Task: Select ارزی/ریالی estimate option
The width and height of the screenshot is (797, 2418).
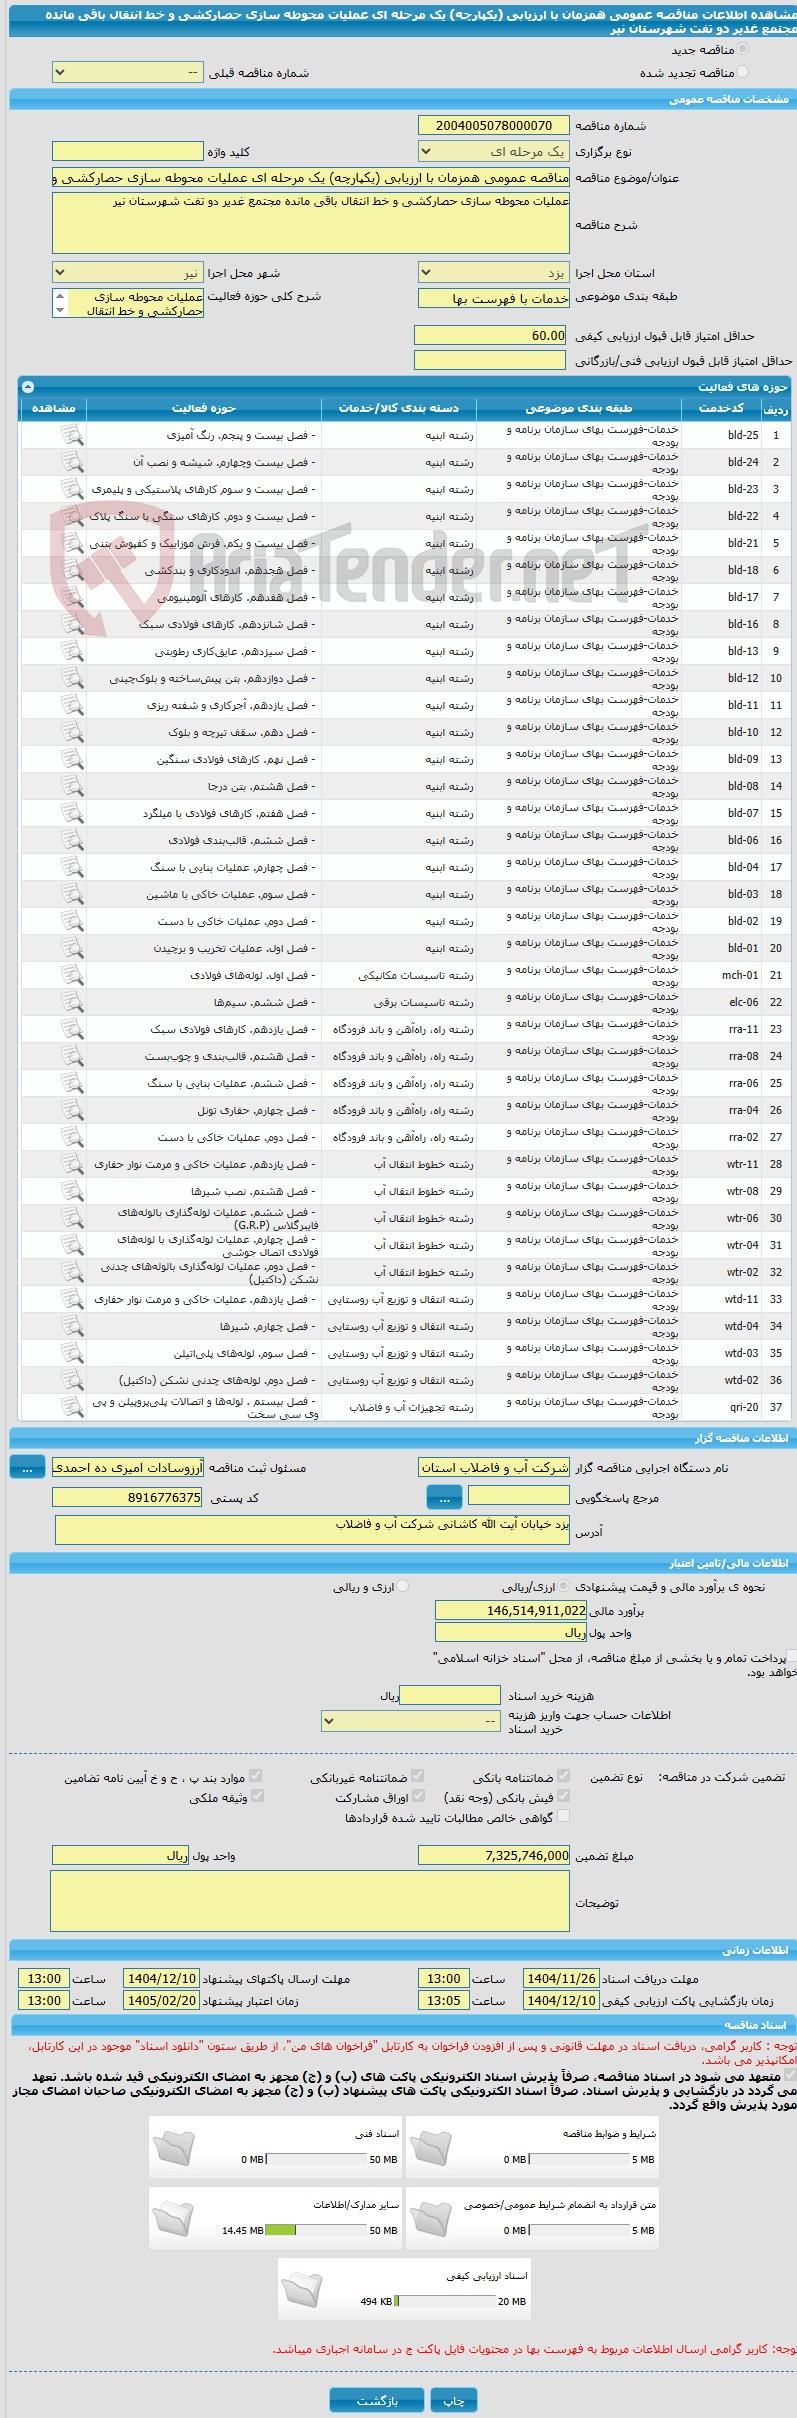Action: click(x=564, y=1586)
